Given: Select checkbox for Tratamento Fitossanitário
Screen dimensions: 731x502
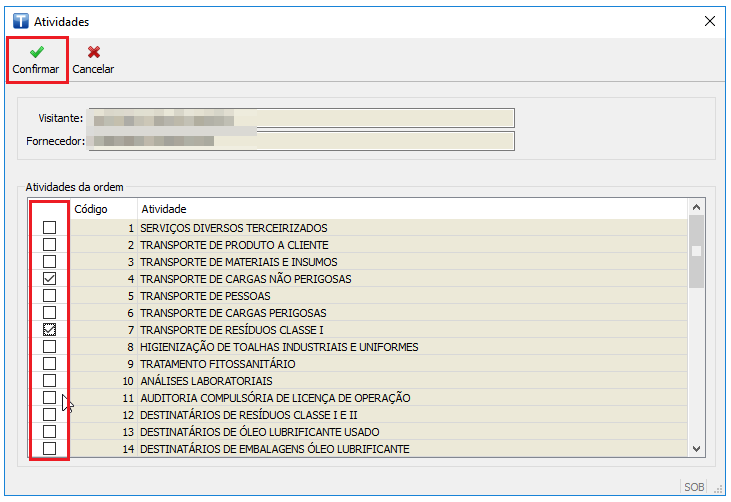Looking at the screenshot, I should [x=49, y=364].
